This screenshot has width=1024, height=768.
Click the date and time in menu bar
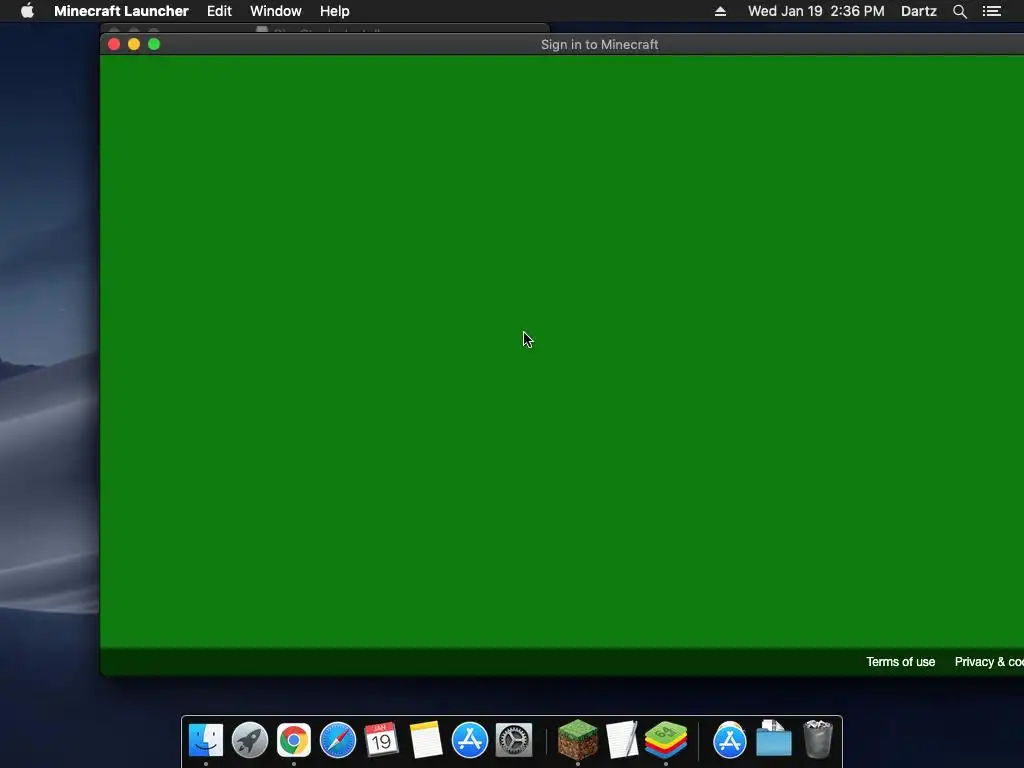click(x=816, y=11)
